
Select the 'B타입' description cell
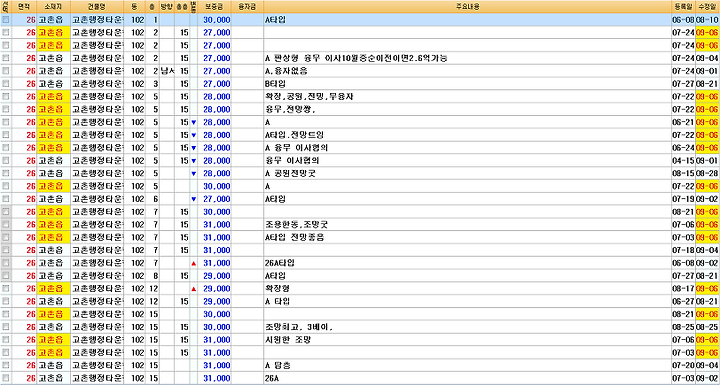pos(467,84)
